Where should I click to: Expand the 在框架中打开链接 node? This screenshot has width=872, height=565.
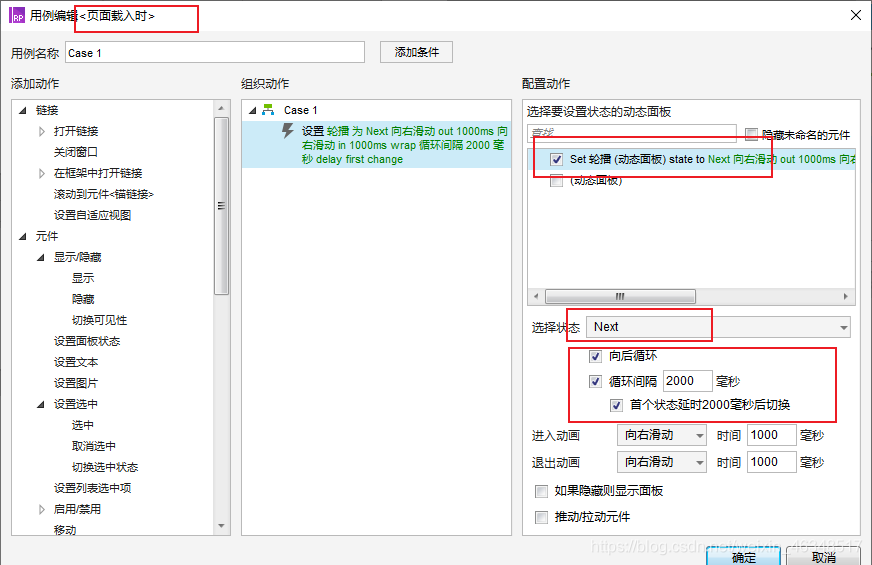(x=42, y=174)
